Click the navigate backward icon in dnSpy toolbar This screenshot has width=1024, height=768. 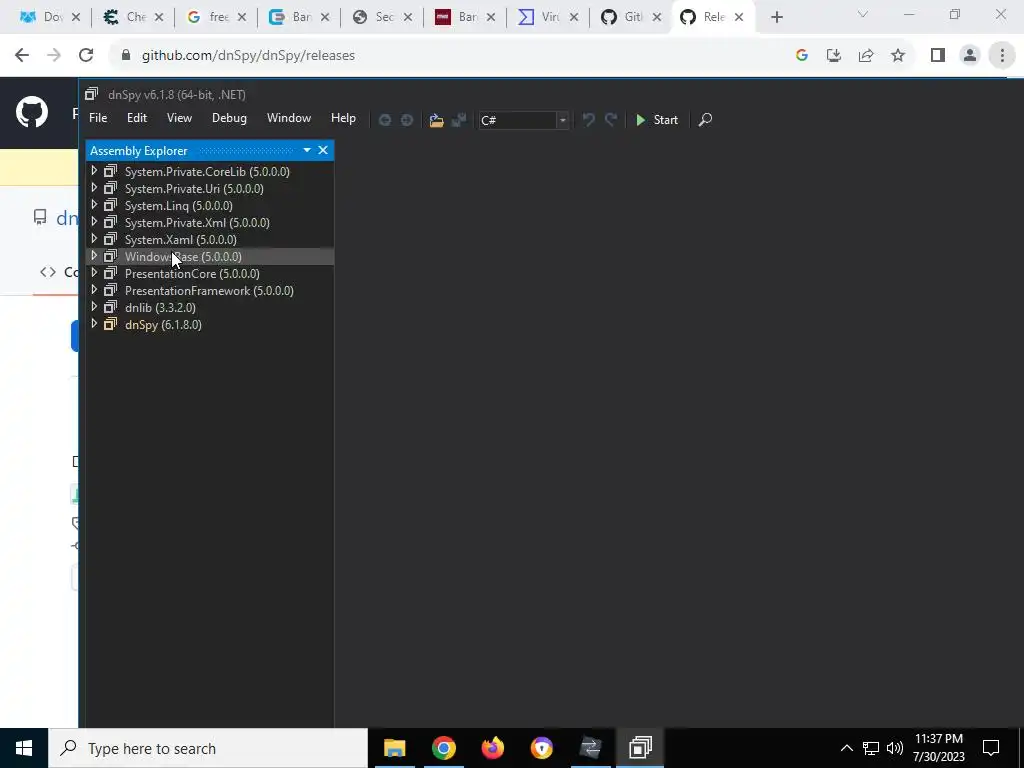(x=385, y=120)
